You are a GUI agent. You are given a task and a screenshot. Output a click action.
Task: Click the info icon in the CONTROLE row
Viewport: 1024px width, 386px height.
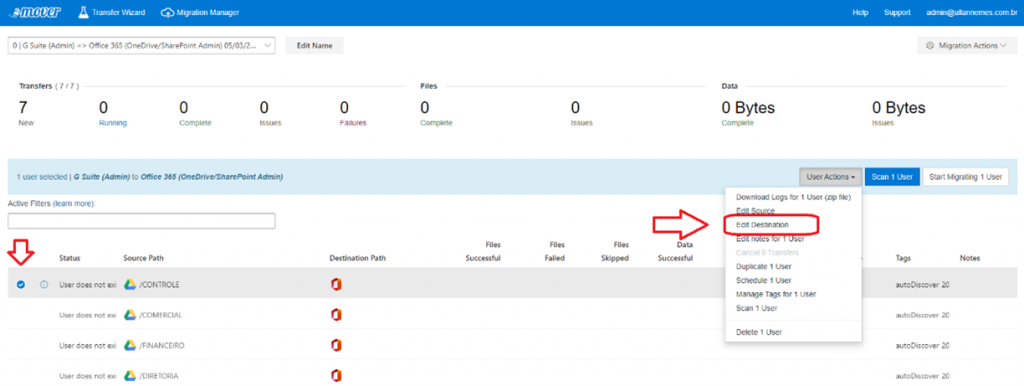[44, 284]
